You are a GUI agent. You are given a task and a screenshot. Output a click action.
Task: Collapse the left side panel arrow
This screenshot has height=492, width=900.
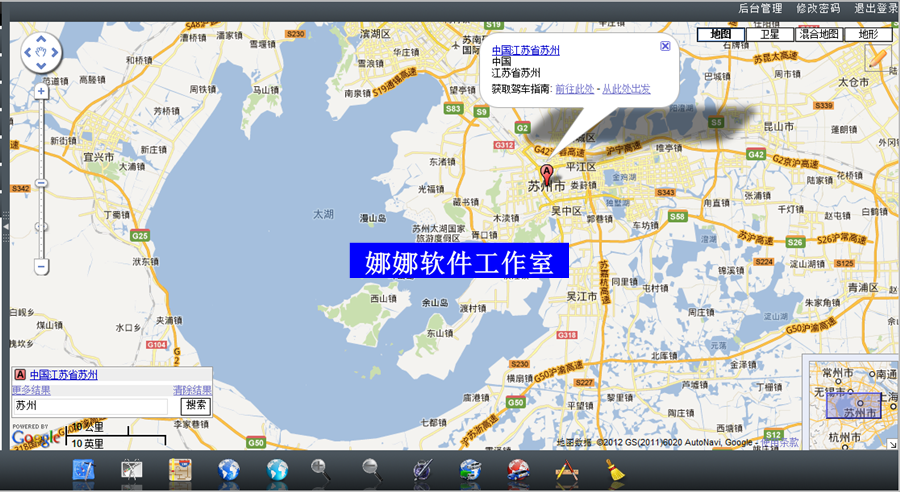tap(6, 227)
